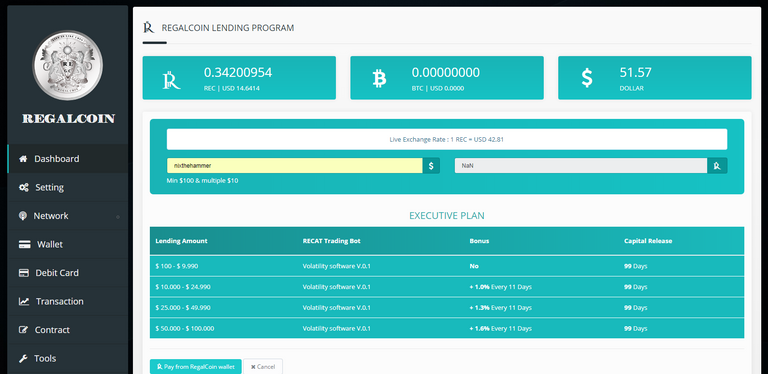Image resolution: width=768 pixels, height=374 pixels.
Task: Click the Transaction chart icon
Action: pos(24,302)
